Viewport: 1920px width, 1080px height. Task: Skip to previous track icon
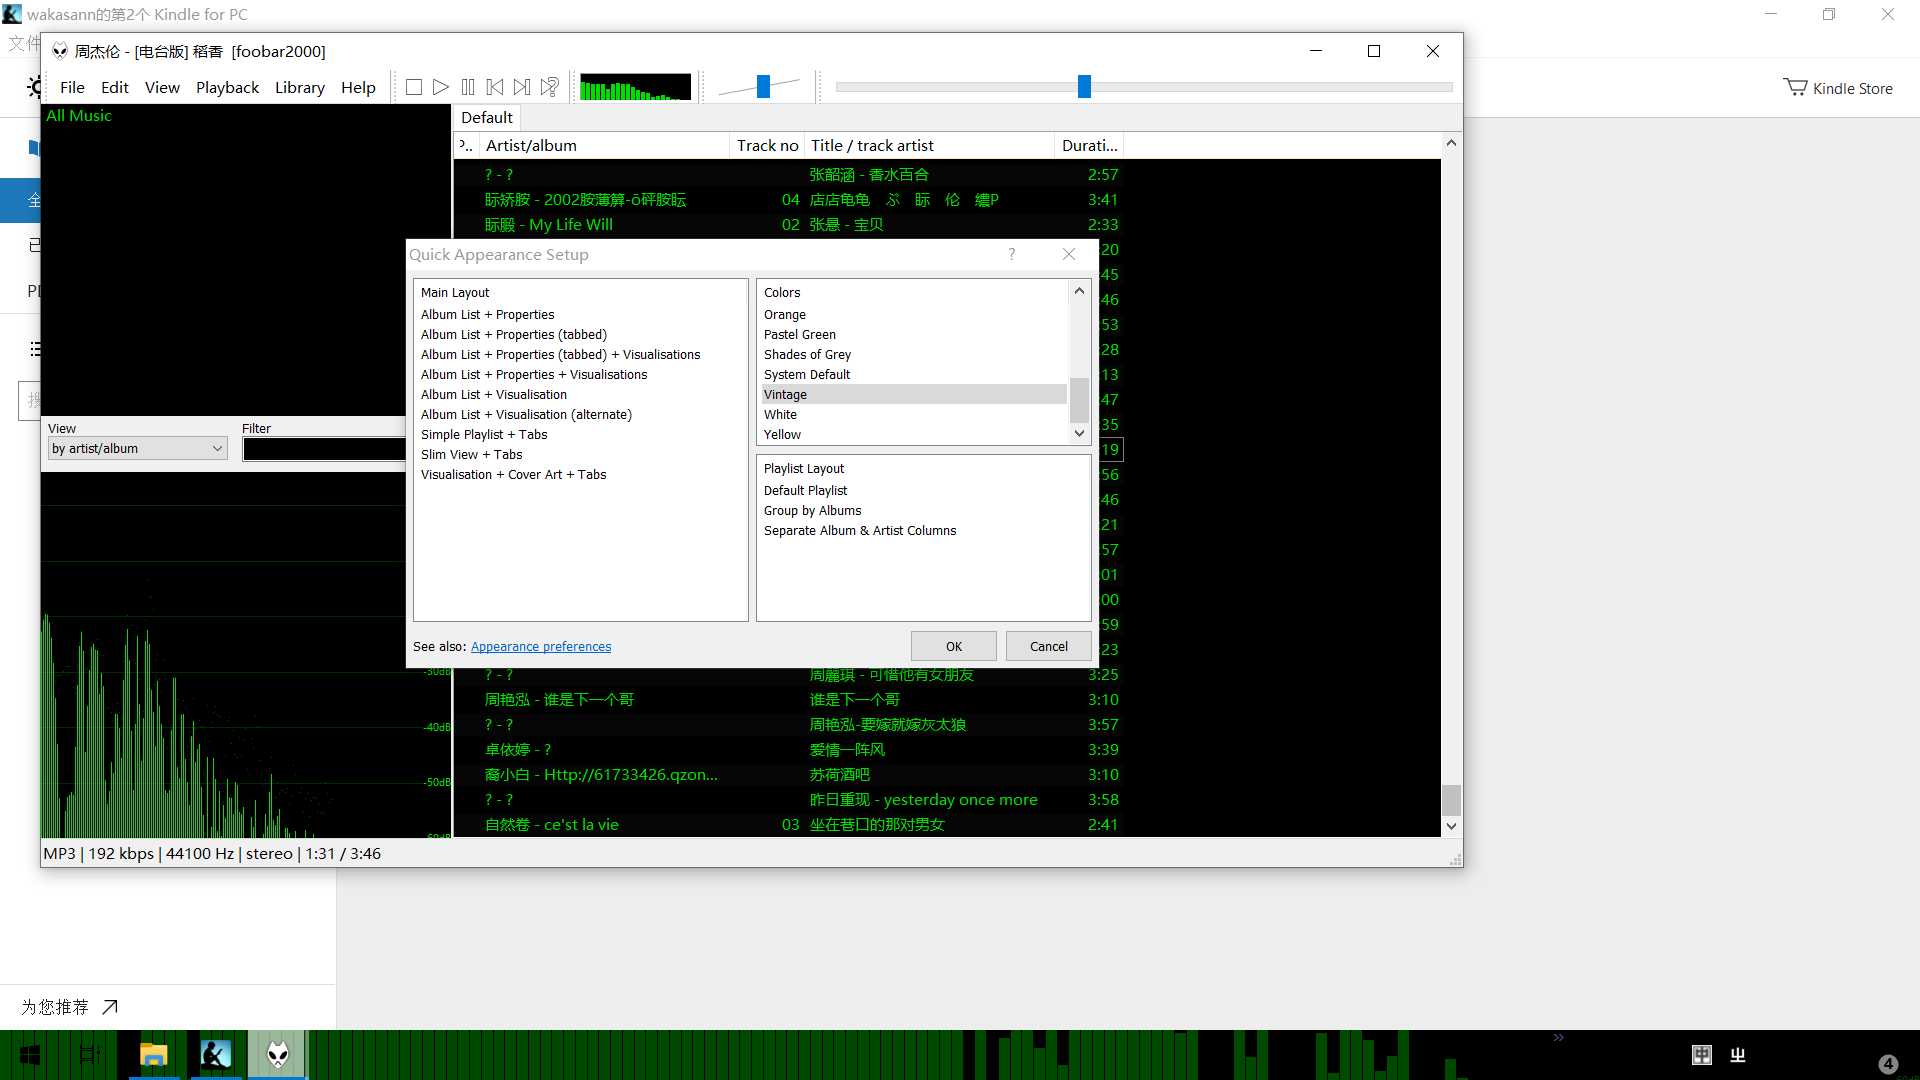pos(494,87)
